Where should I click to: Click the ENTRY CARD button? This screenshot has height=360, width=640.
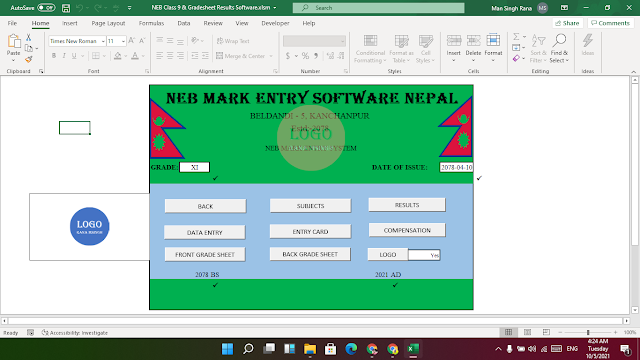(310, 231)
